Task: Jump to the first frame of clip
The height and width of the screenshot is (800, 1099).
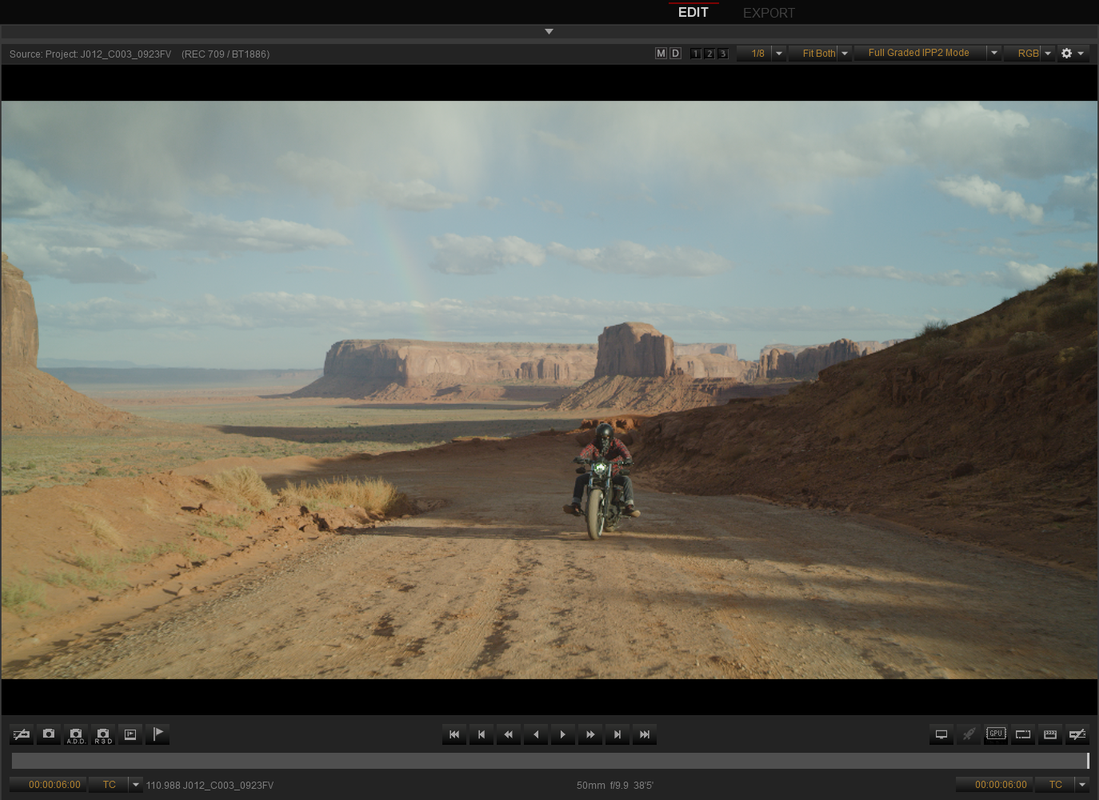Action: [454, 734]
